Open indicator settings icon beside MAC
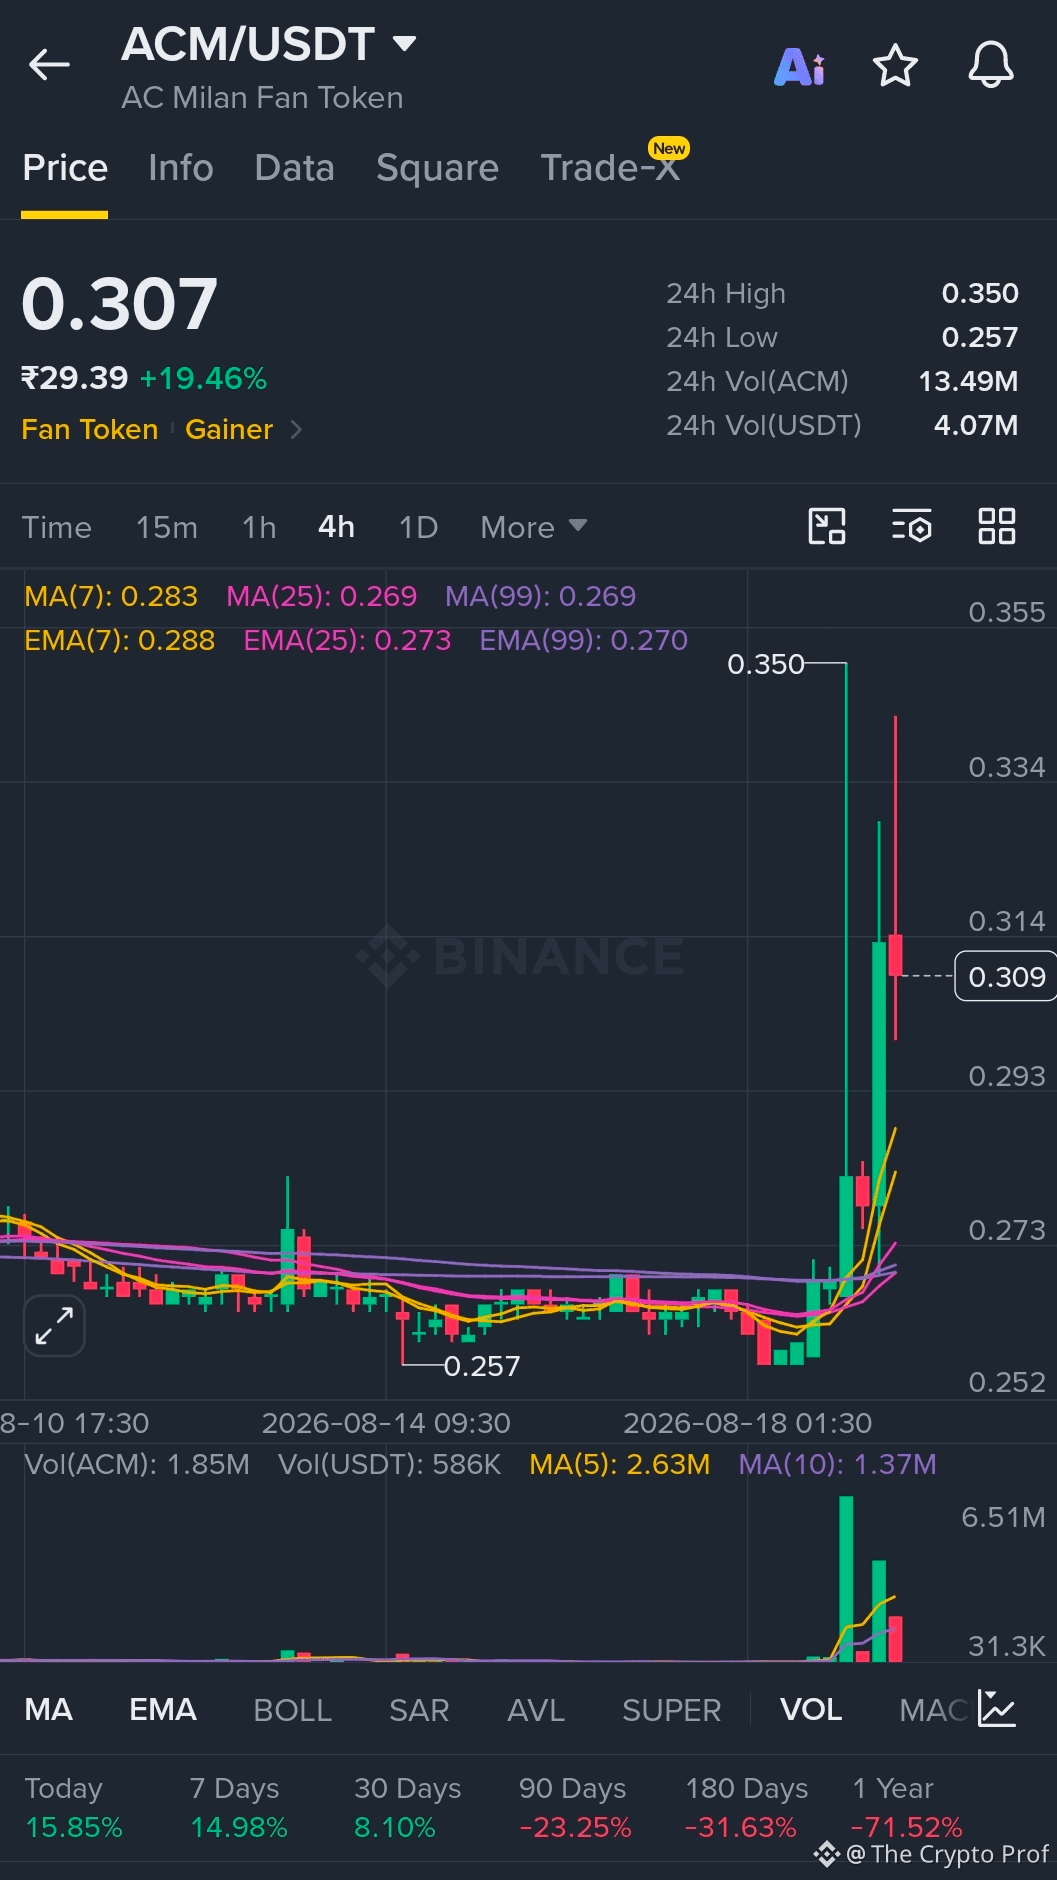 coord(997,1709)
